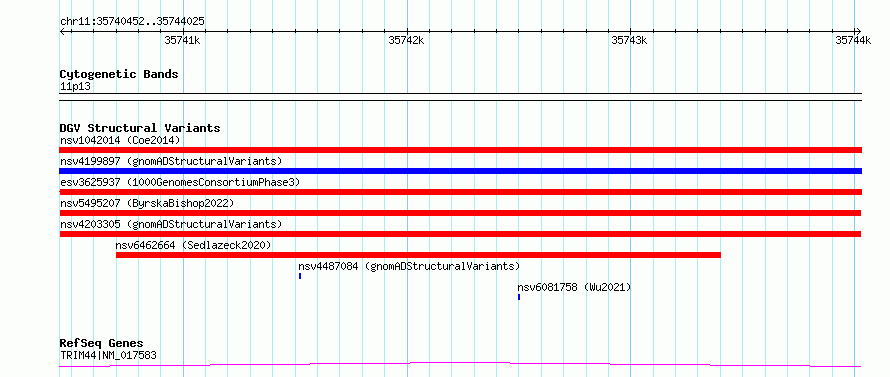Viewport: 890px width, 377px height.
Task: Click the 35741k ruler tick label
Action: (182, 40)
